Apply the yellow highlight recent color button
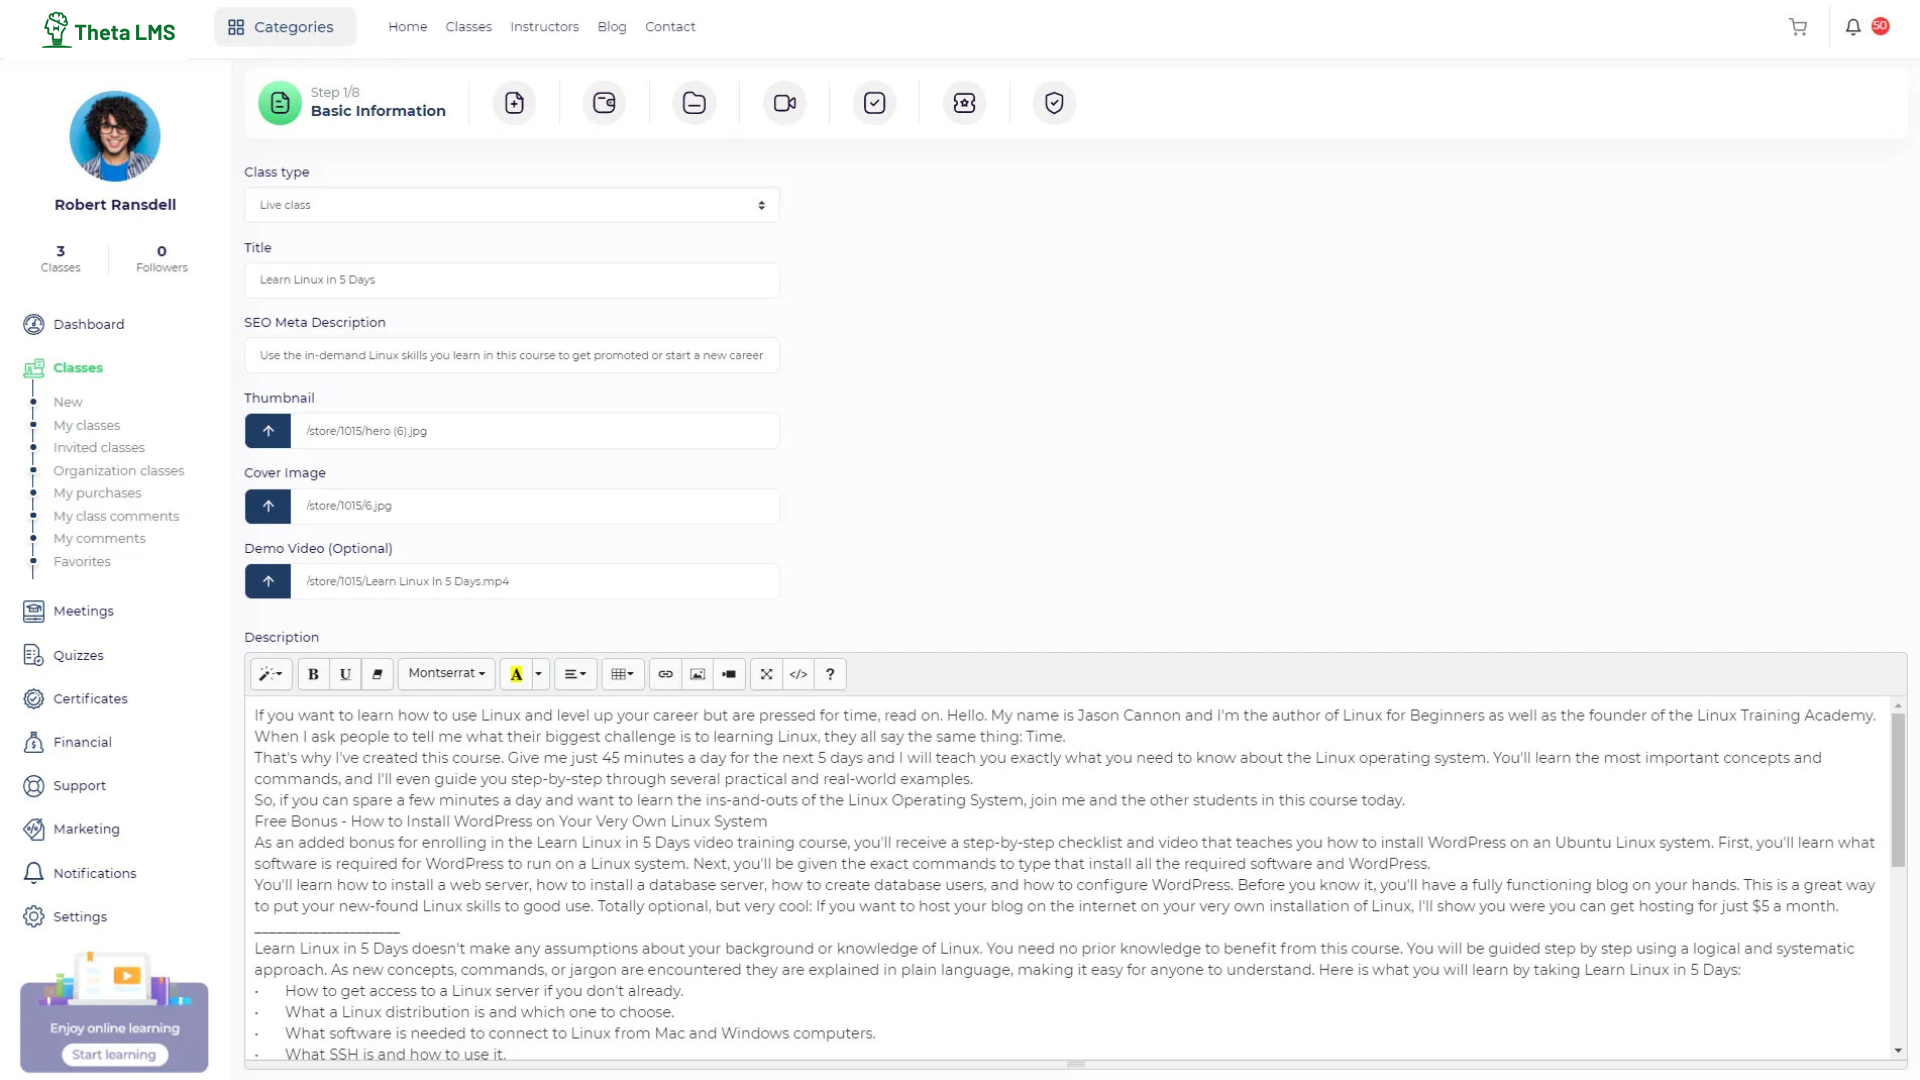Viewport: 1920px width, 1080px height. coord(516,674)
